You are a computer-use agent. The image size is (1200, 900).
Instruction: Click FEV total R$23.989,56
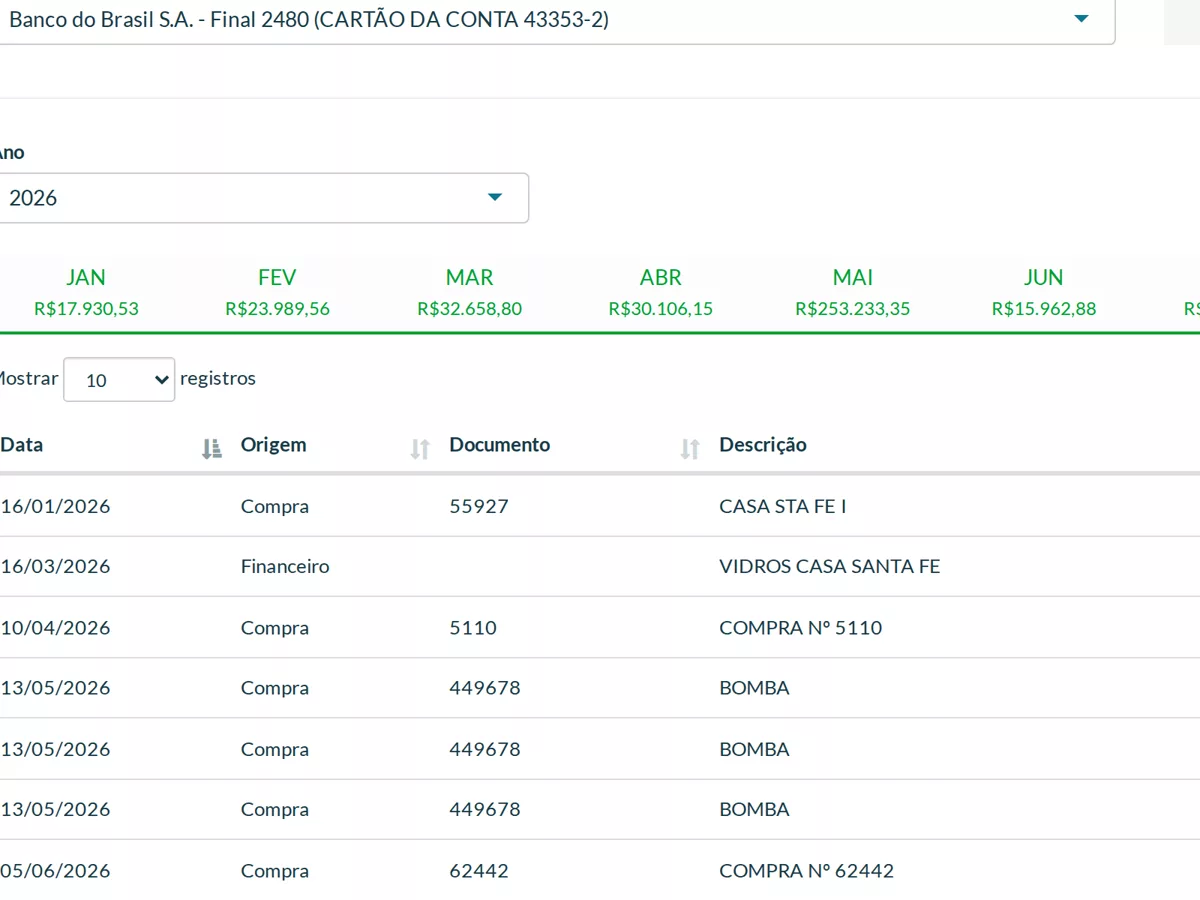click(x=277, y=309)
